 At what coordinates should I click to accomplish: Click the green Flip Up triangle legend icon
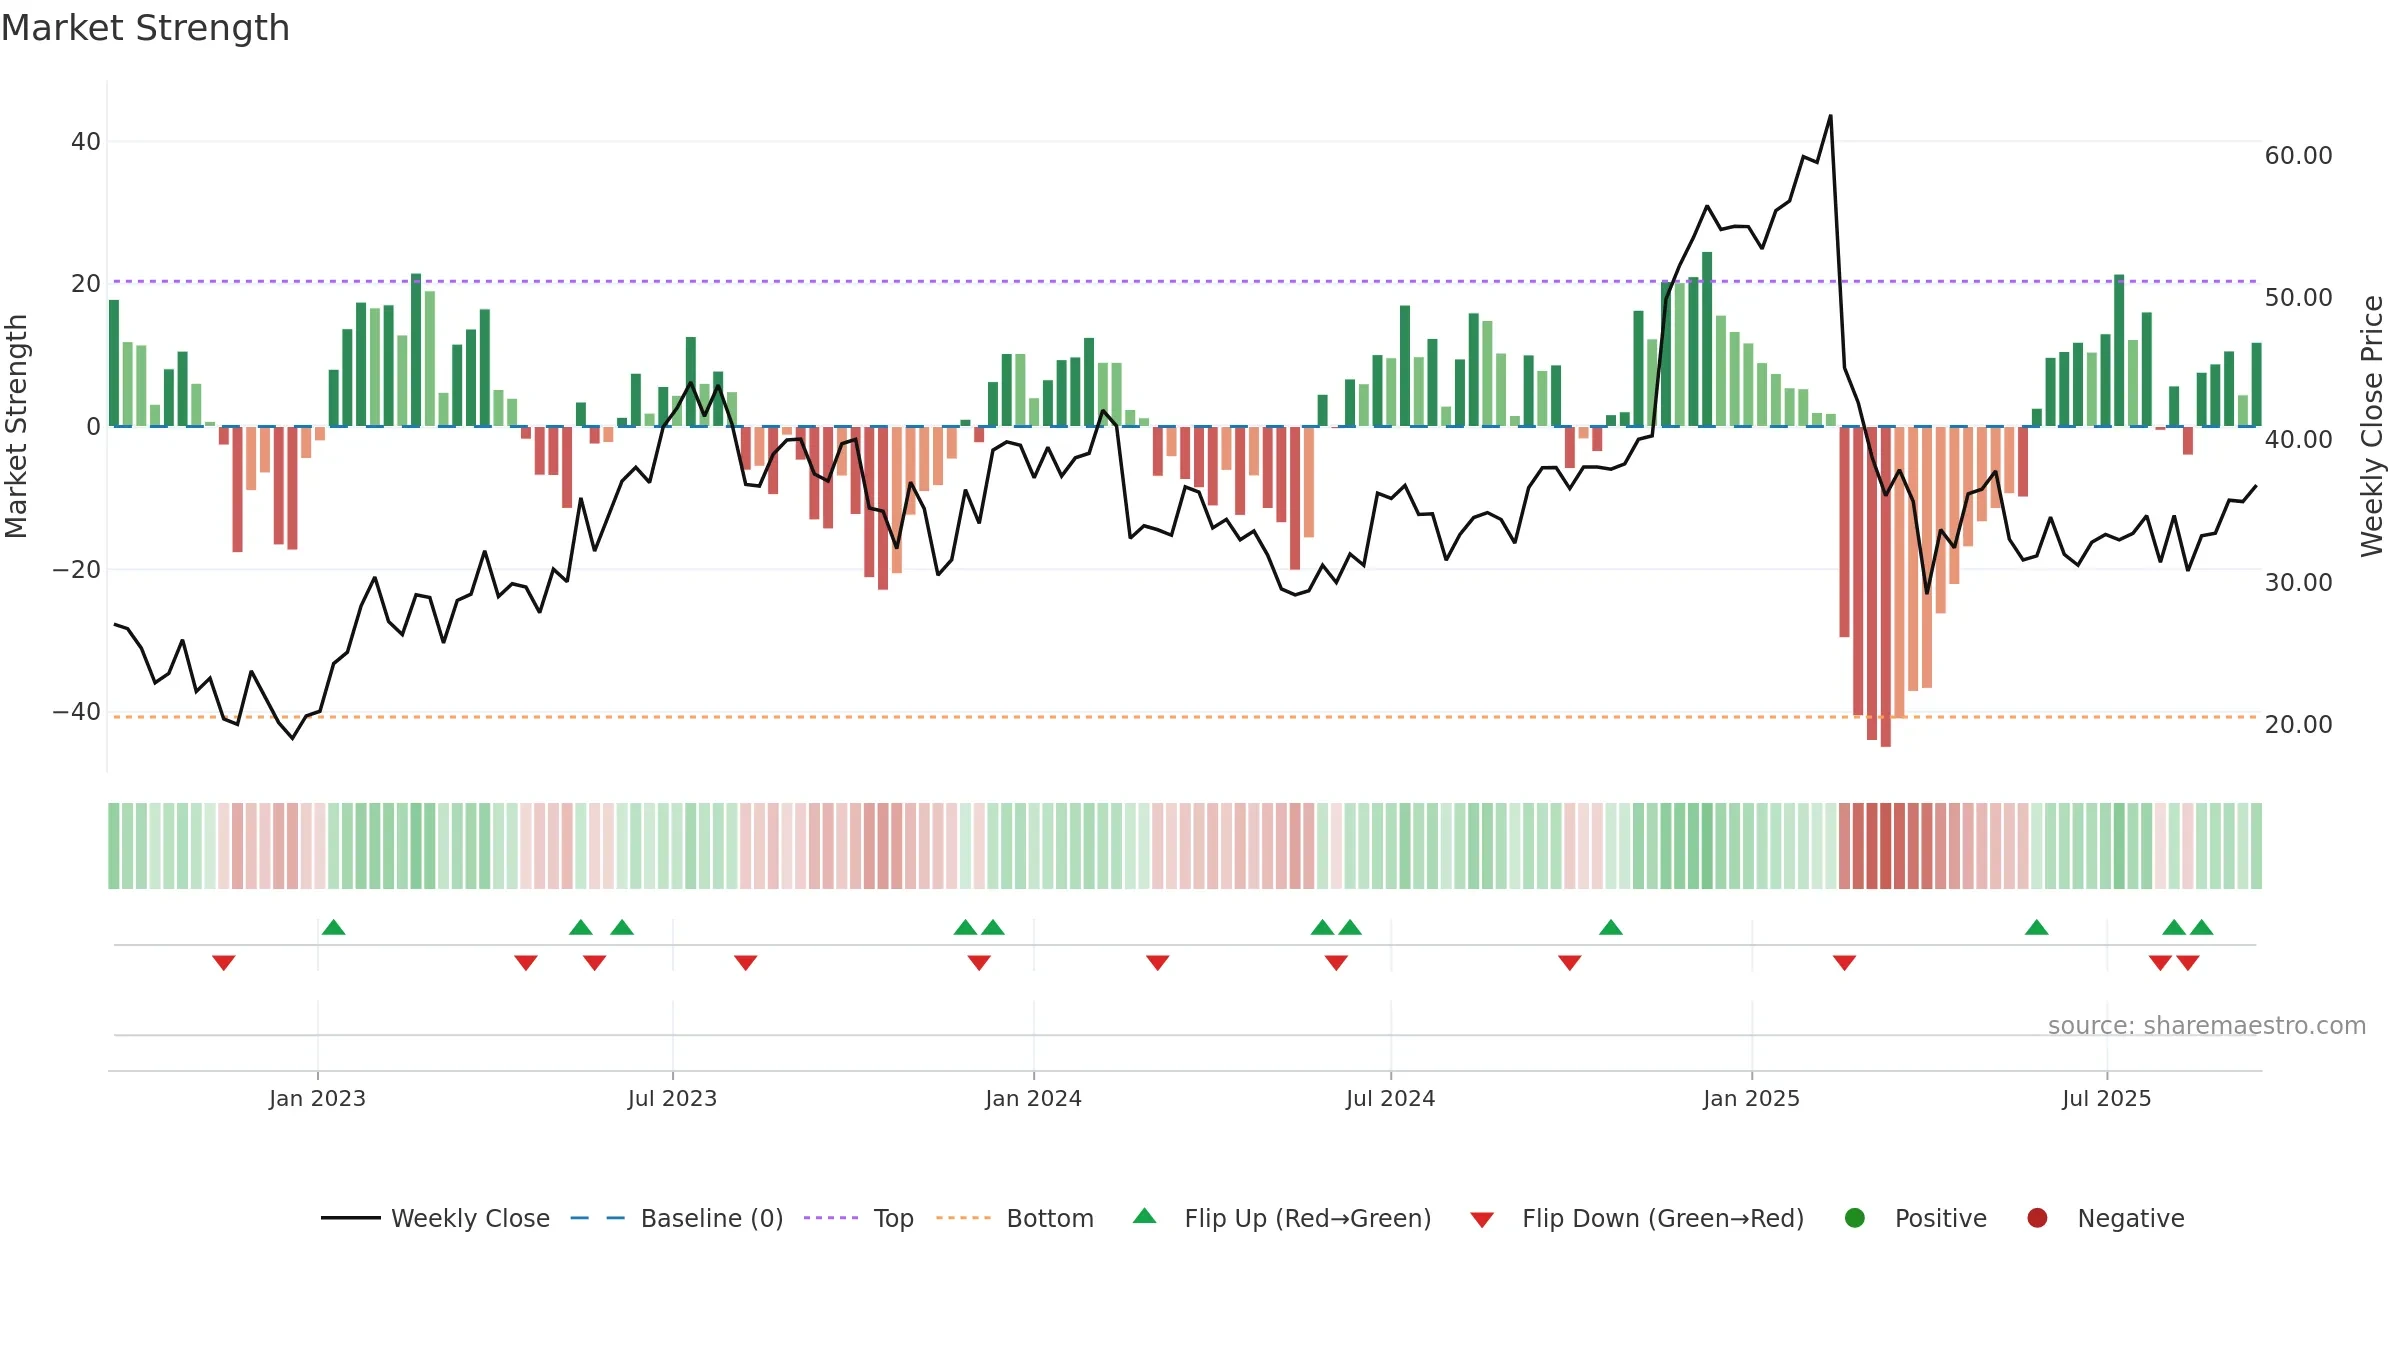point(1144,1216)
